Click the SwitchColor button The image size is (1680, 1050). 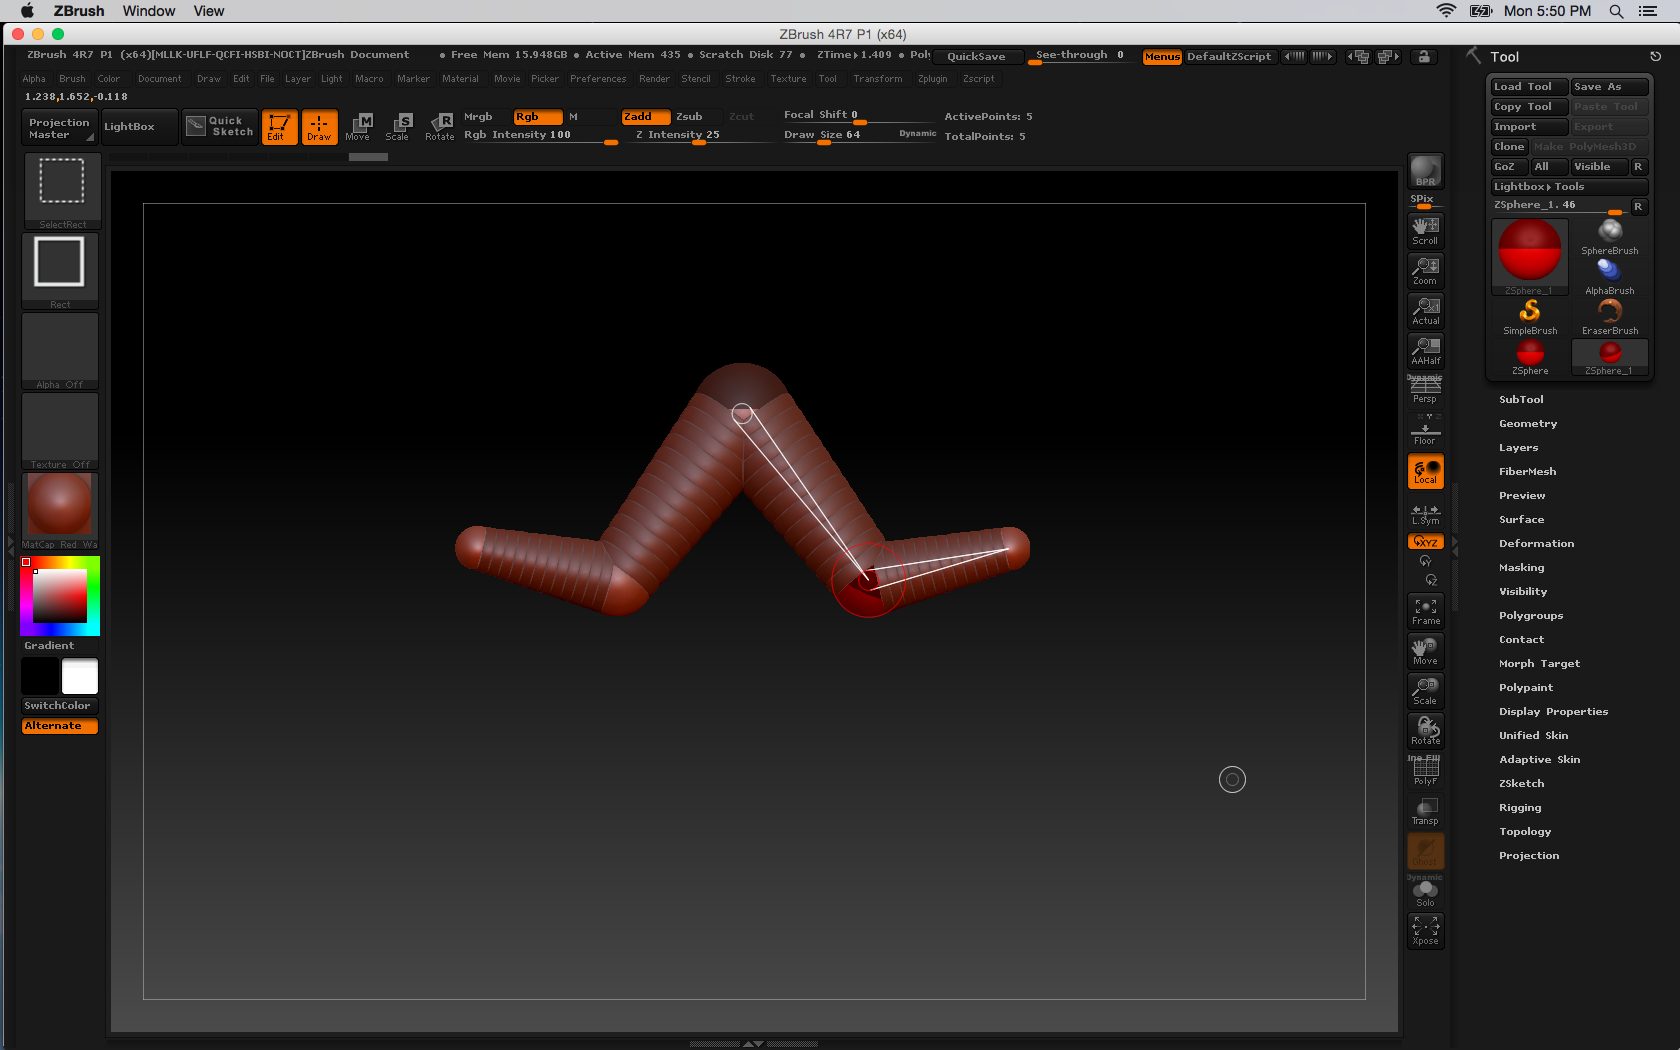tap(60, 706)
